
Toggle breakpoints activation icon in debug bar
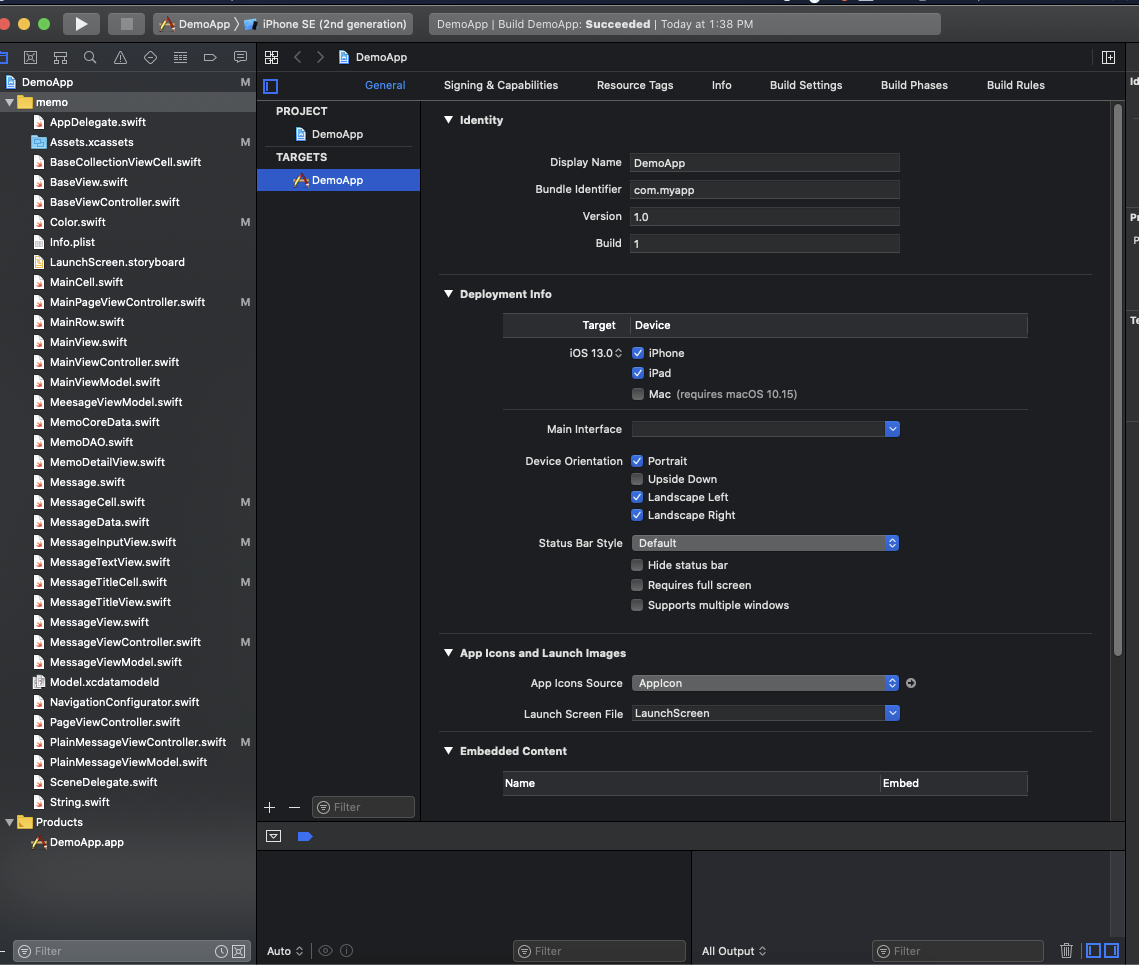pyautogui.click(x=305, y=836)
